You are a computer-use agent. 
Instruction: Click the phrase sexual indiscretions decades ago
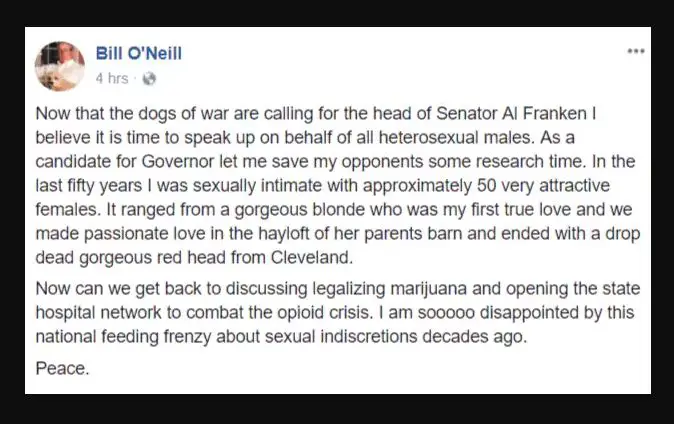click(x=396, y=337)
